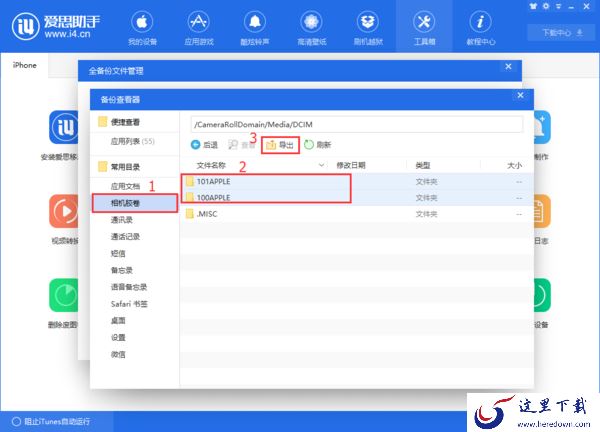
Task: Open settings gear in title bar
Action: (546, 6)
